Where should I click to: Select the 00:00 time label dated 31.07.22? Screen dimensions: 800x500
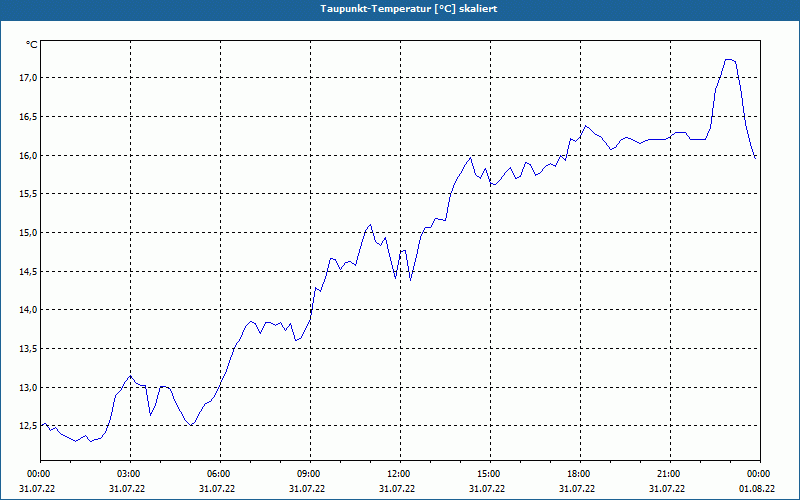click(38, 474)
